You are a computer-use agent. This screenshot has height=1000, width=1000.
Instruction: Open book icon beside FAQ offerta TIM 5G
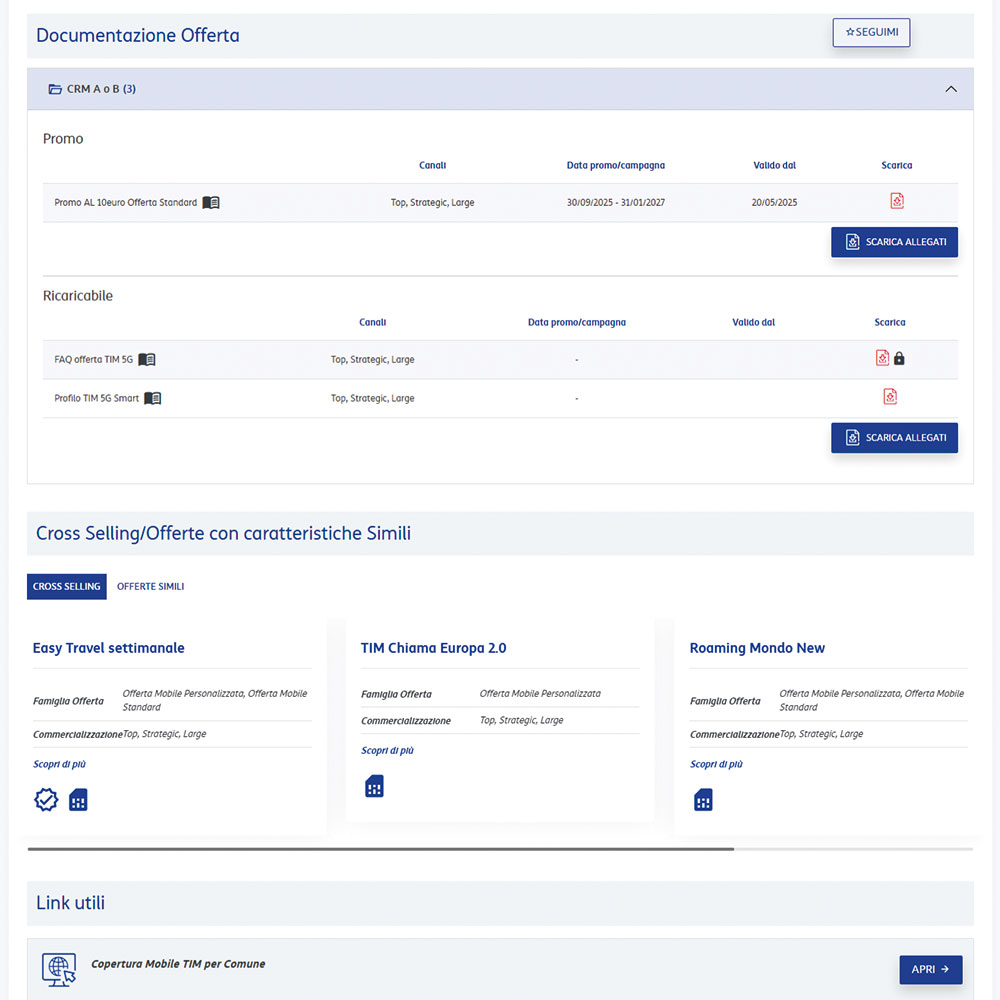tap(147, 360)
